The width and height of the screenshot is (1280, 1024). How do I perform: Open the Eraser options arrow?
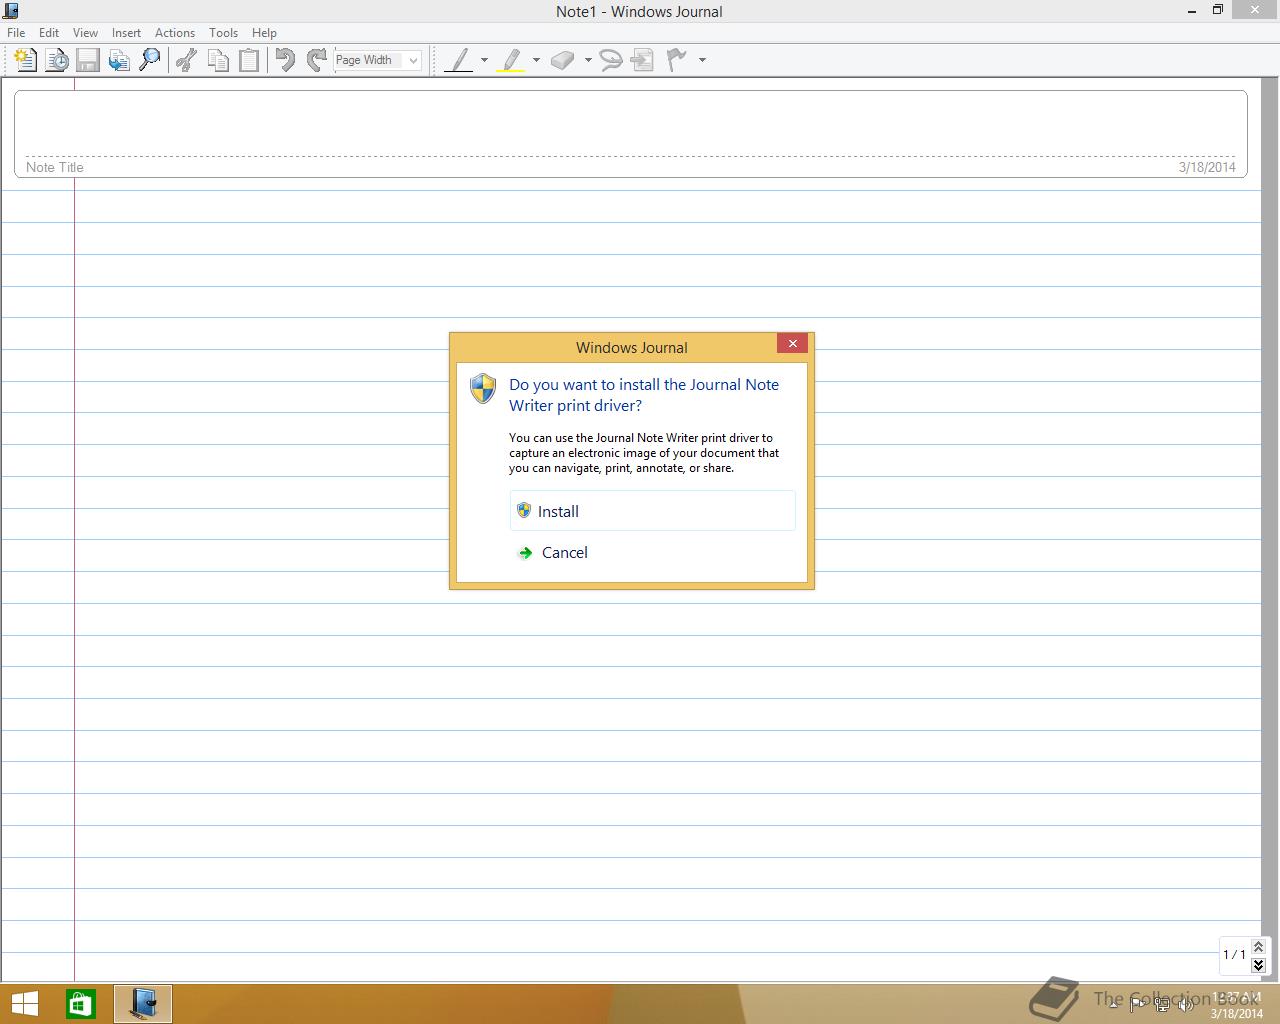coord(588,60)
